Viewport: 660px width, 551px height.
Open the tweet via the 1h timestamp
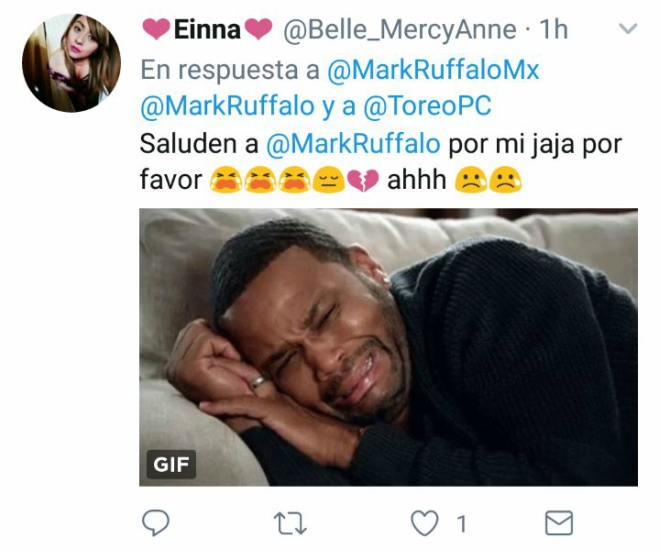tap(554, 30)
